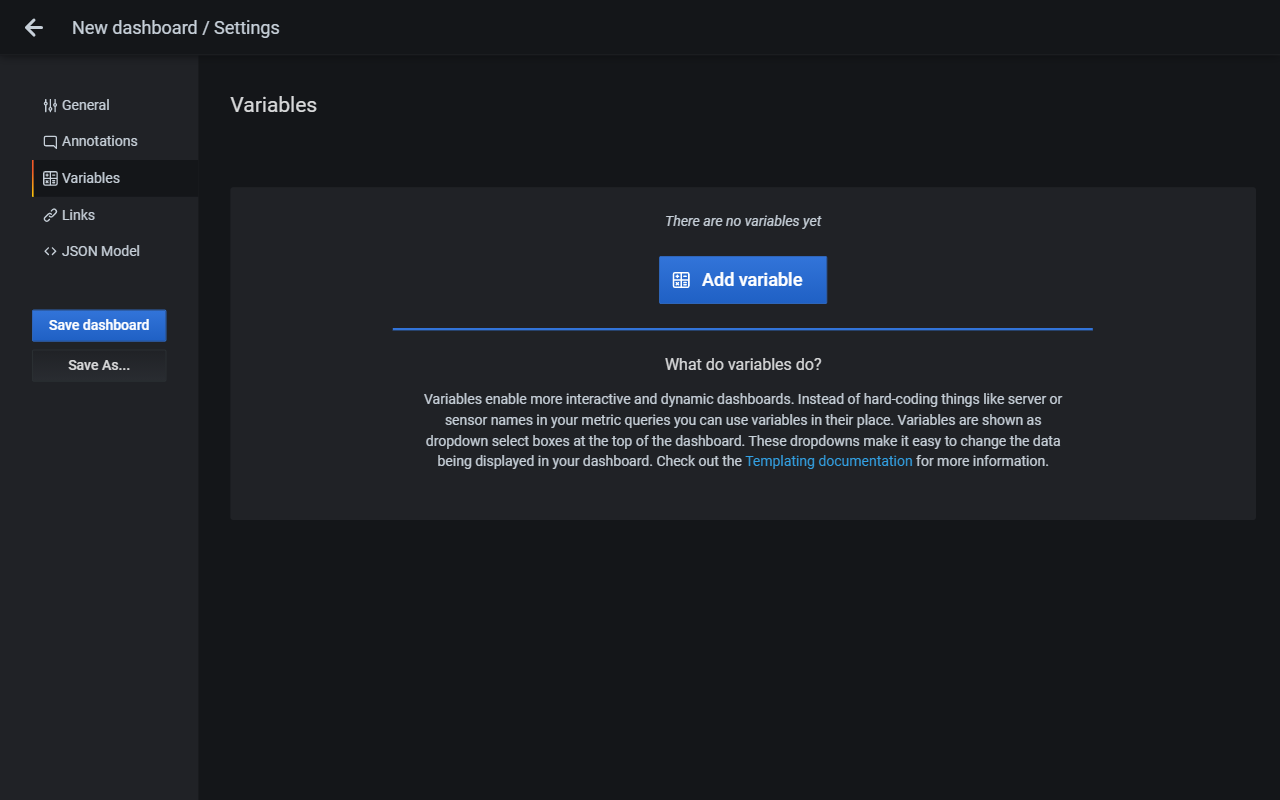
Task: Open the General settings section
Action: 85,104
